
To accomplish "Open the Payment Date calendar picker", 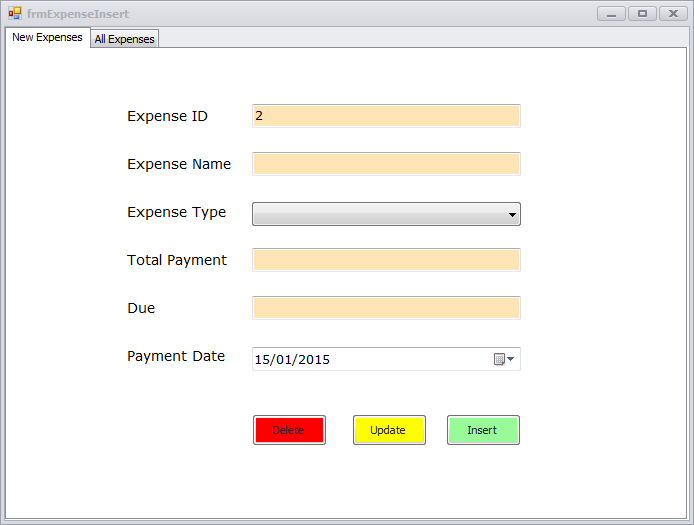I will [x=504, y=359].
